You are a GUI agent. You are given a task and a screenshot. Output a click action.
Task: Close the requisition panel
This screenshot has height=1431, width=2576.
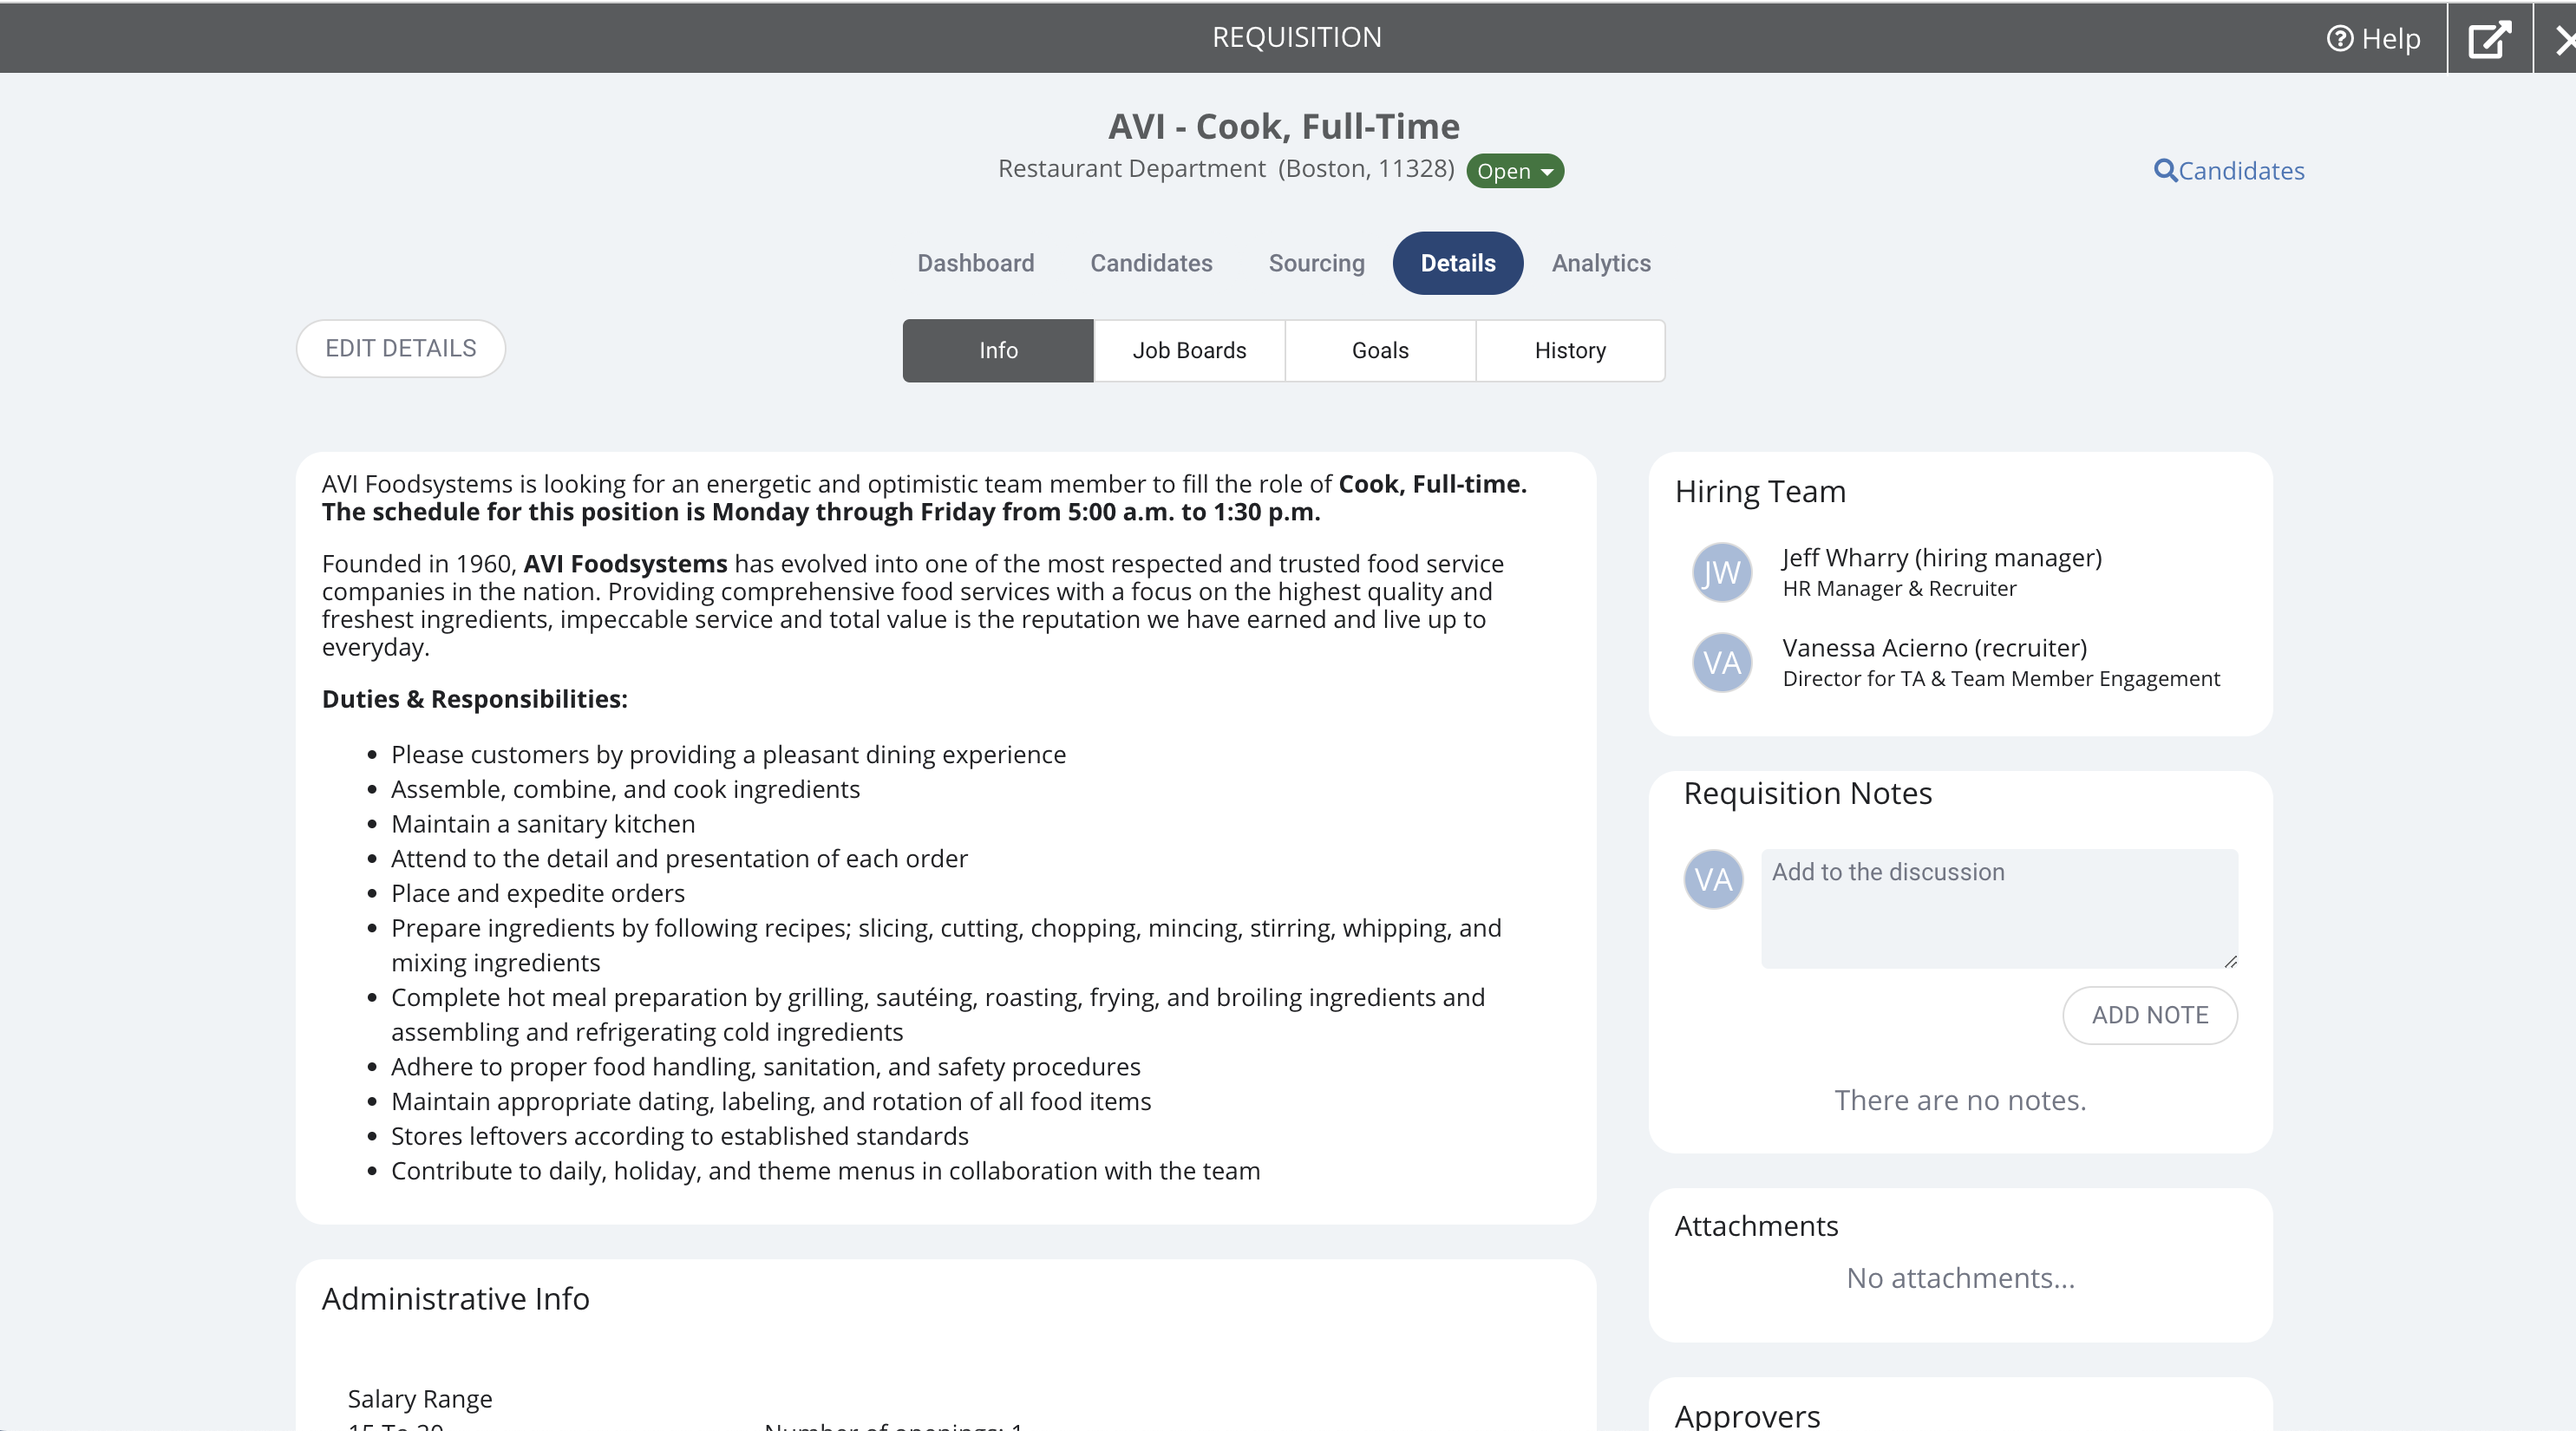[x=2563, y=40]
